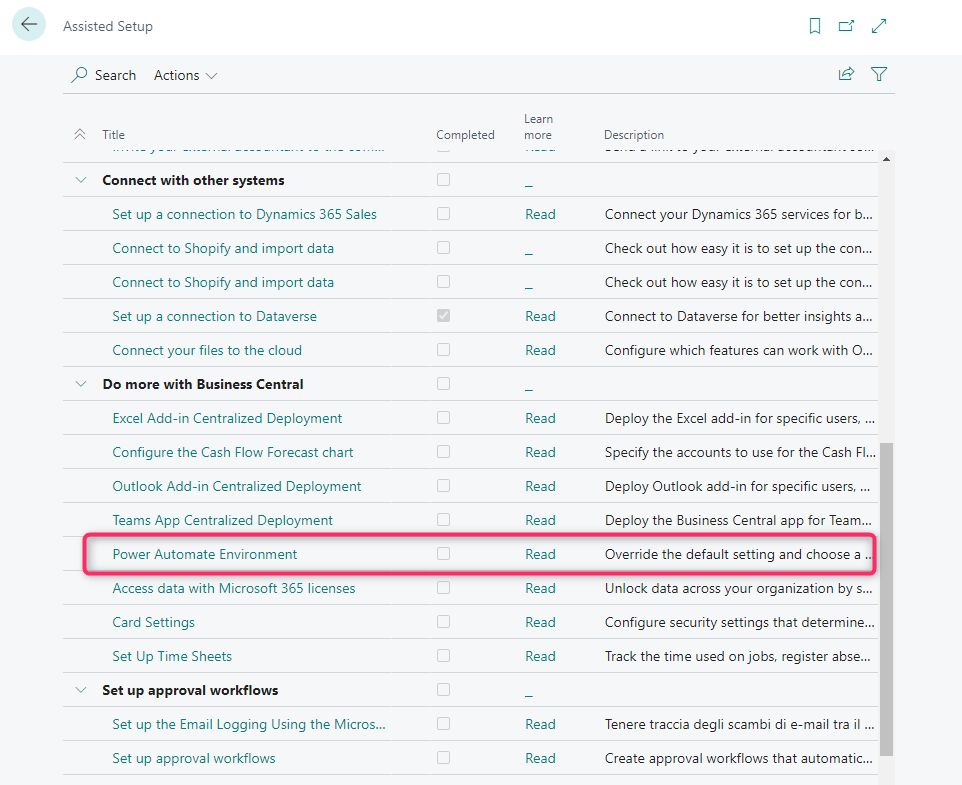
Task: Click the bookmark icon in header
Action: 815,26
